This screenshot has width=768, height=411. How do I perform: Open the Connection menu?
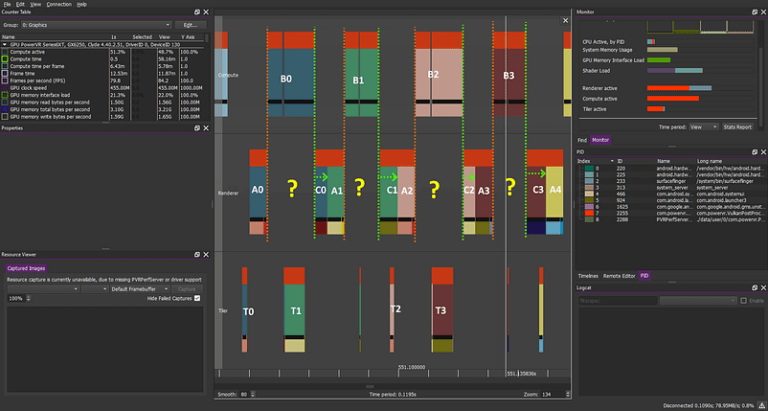click(x=59, y=4)
